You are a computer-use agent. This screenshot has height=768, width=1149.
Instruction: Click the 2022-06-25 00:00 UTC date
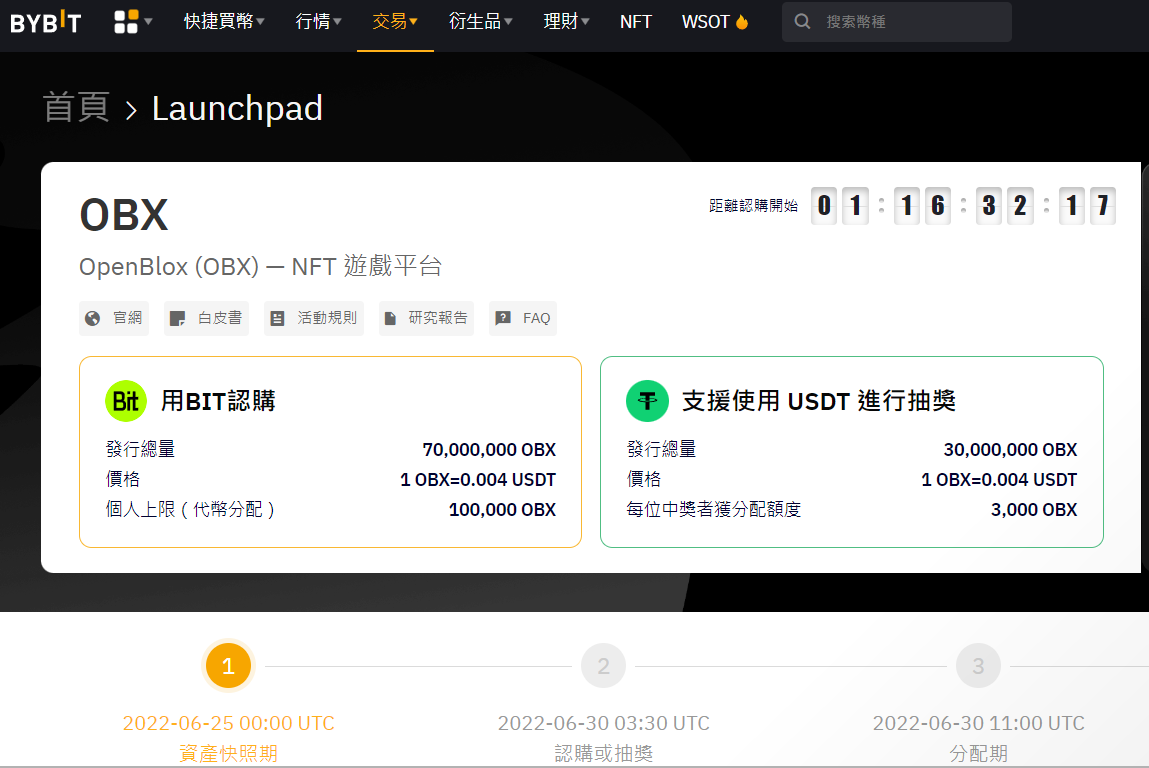coord(229,723)
